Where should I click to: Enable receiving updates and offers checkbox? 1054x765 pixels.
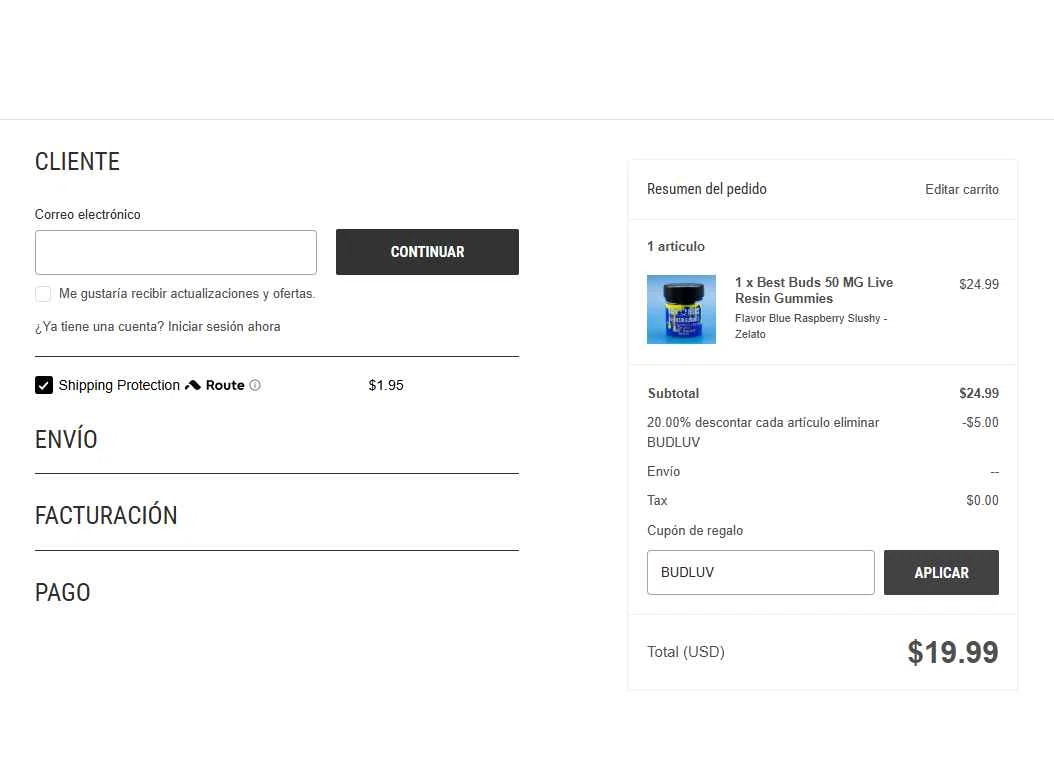click(x=43, y=294)
